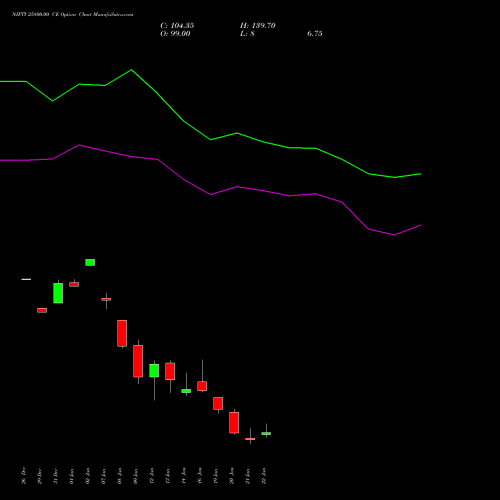Click the 08 Jan date label
The width and height of the screenshot is (500, 500).
click(120, 476)
